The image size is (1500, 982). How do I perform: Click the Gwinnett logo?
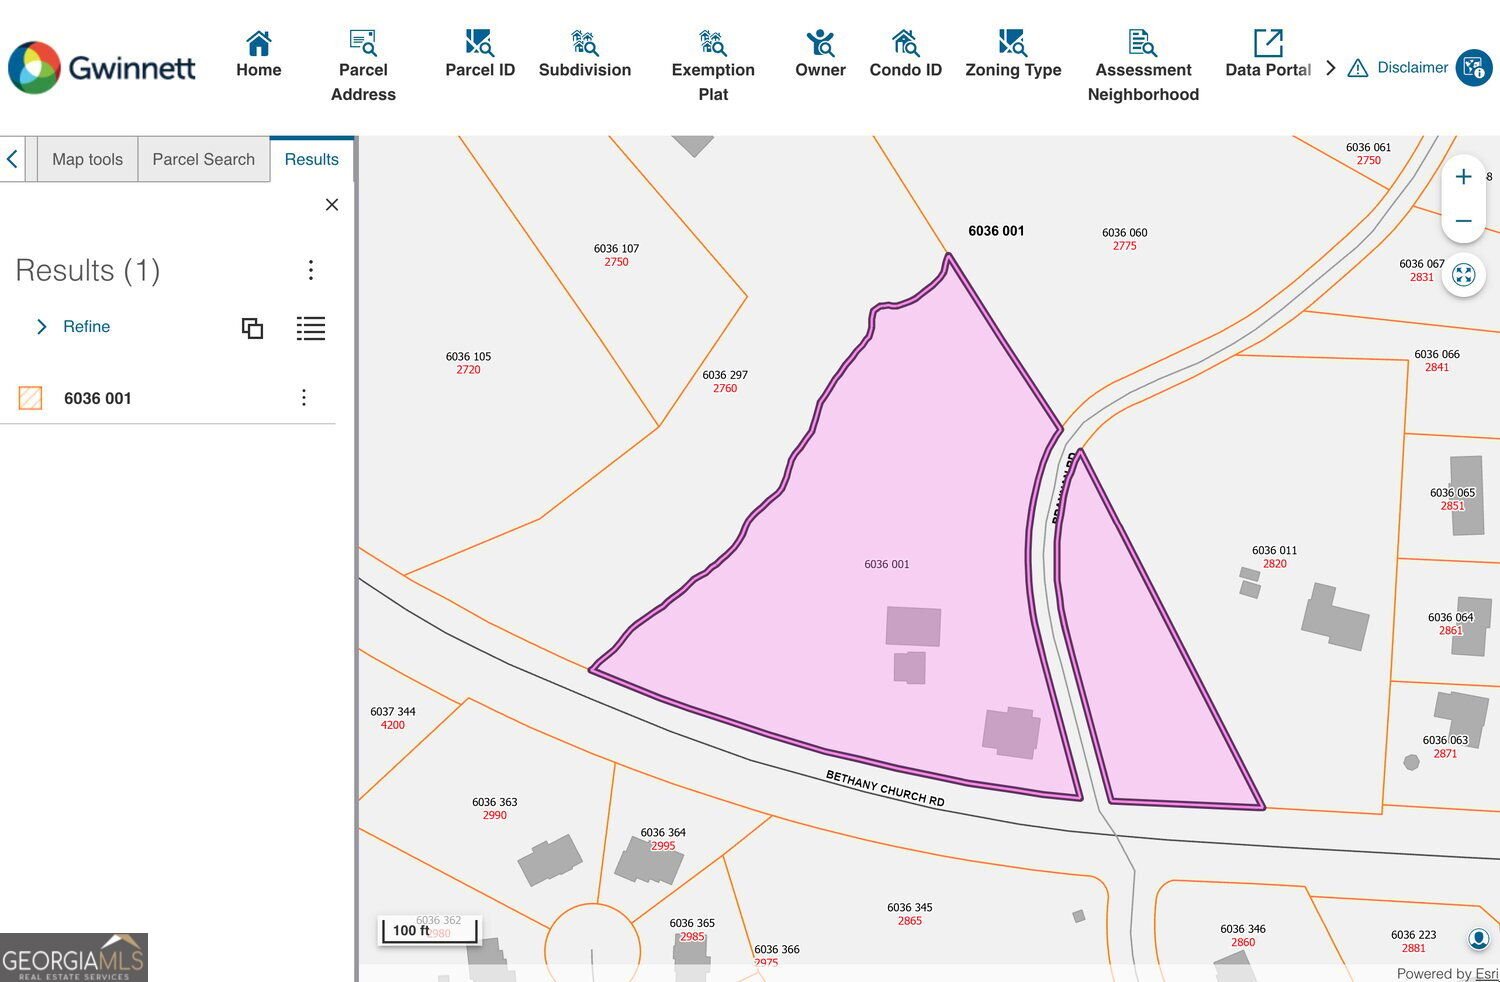pos(102,68)
